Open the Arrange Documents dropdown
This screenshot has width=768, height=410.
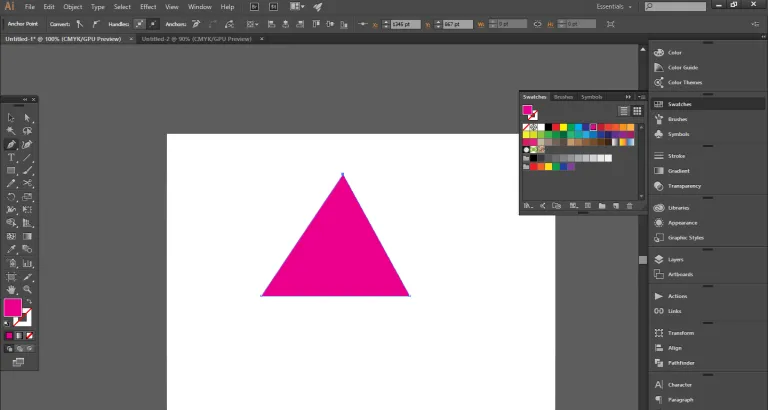click(297, 7)
